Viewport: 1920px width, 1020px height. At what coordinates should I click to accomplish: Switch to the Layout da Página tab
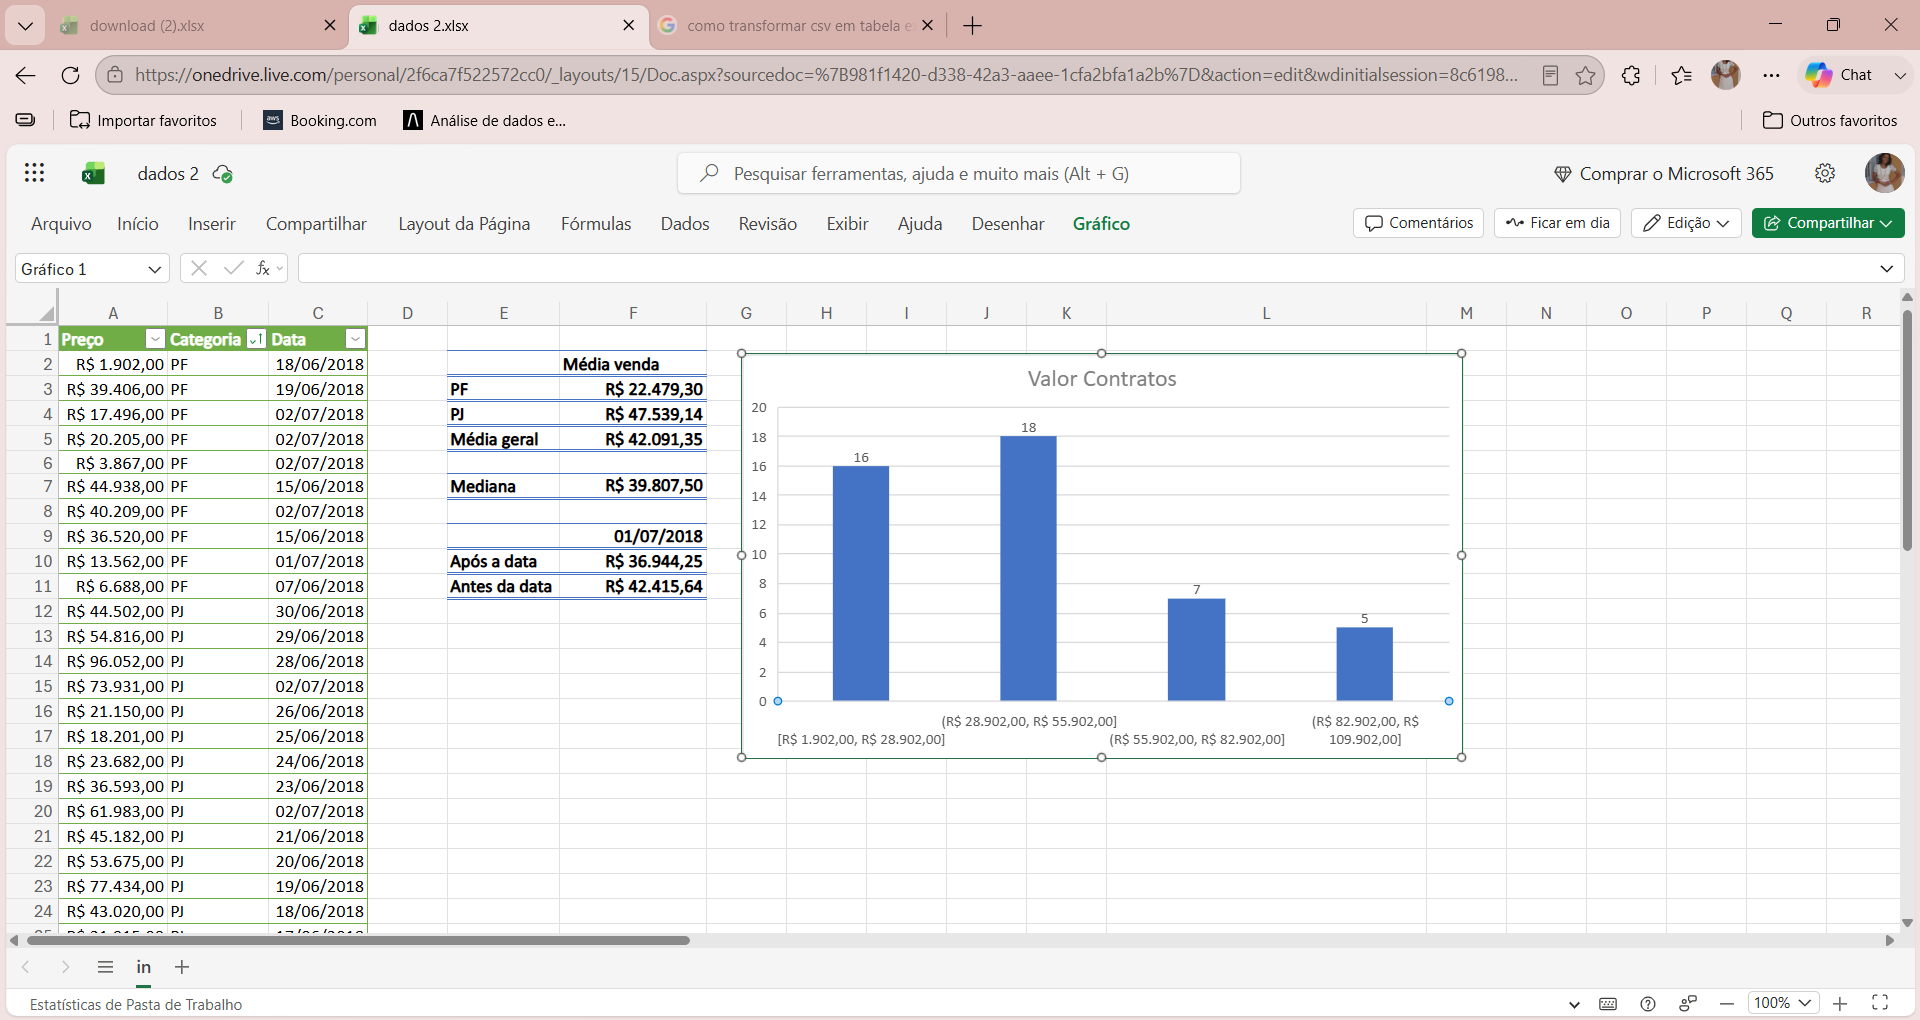pos(464,224)
